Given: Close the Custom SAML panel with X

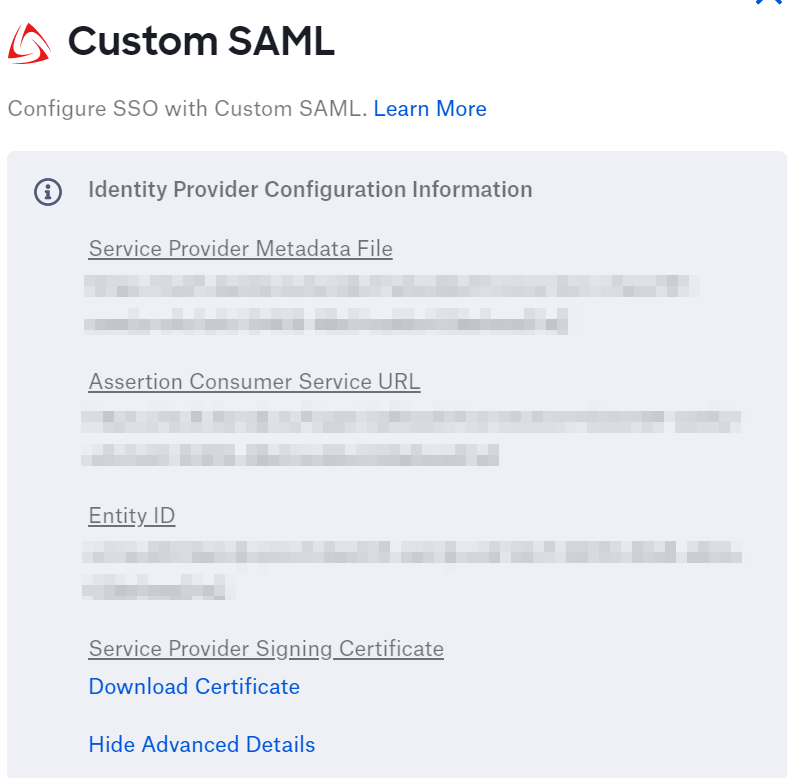Looking at the screenshot, I should pyautogui.click(x=769, y=2).
